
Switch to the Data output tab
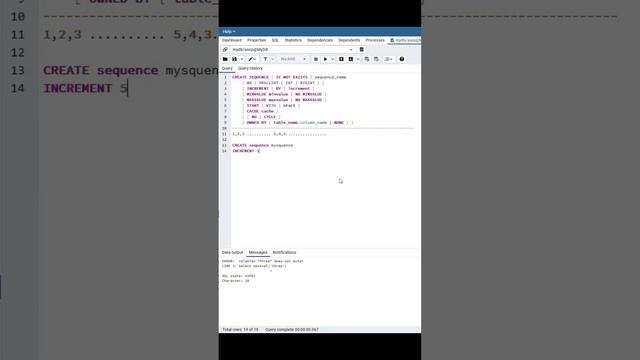[x=232, y=253]
